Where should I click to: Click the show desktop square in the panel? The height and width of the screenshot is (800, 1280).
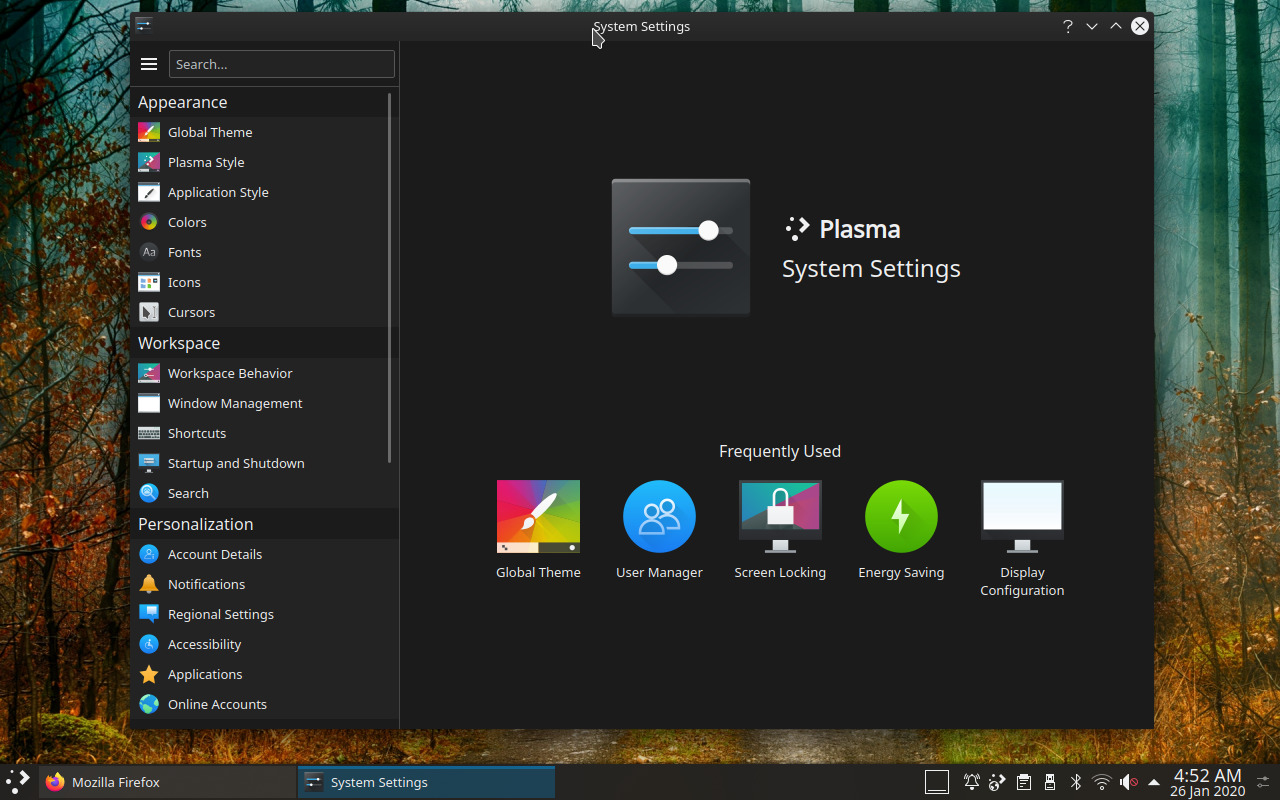coord(937,782)
